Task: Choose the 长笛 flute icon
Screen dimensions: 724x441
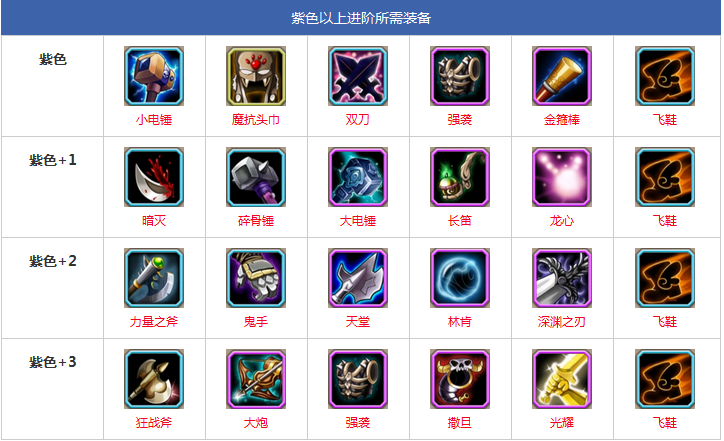Action: [460, 177]
